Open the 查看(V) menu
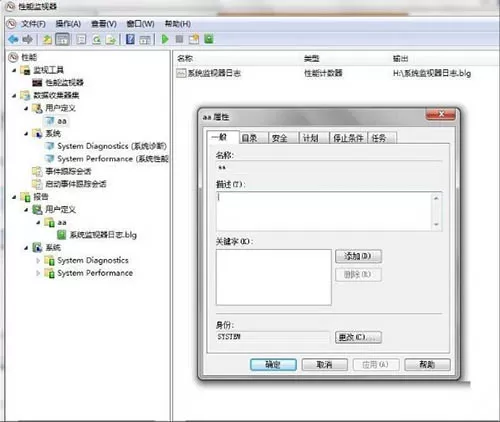The width and height of the screenshot is (500, 422). point(104,24)
